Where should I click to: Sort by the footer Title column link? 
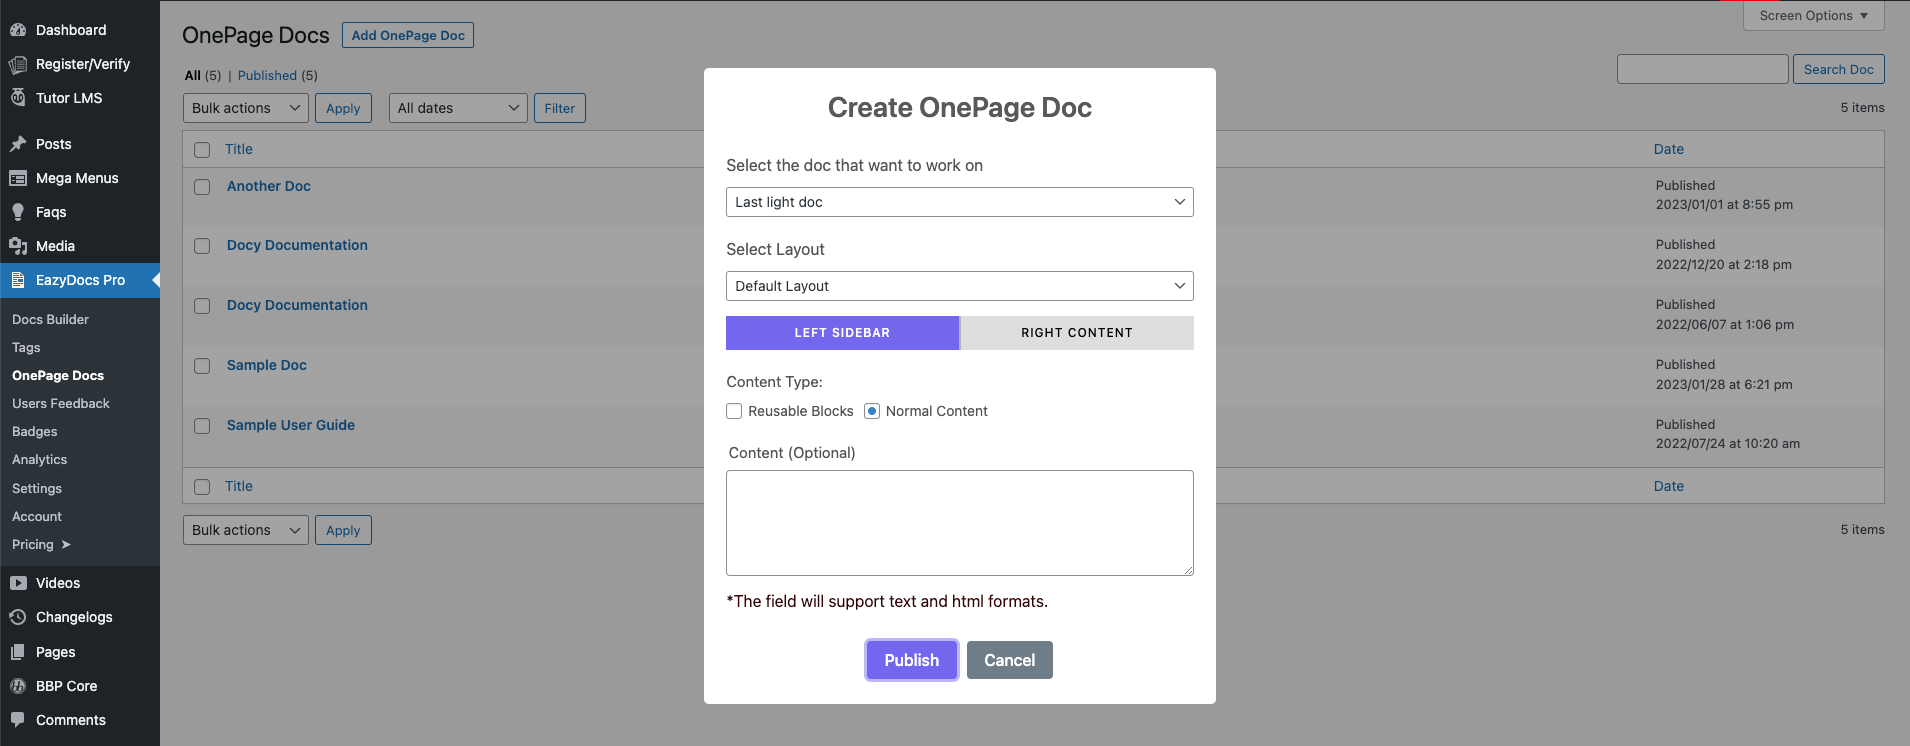pyautogui.click(x=239, y=486)
